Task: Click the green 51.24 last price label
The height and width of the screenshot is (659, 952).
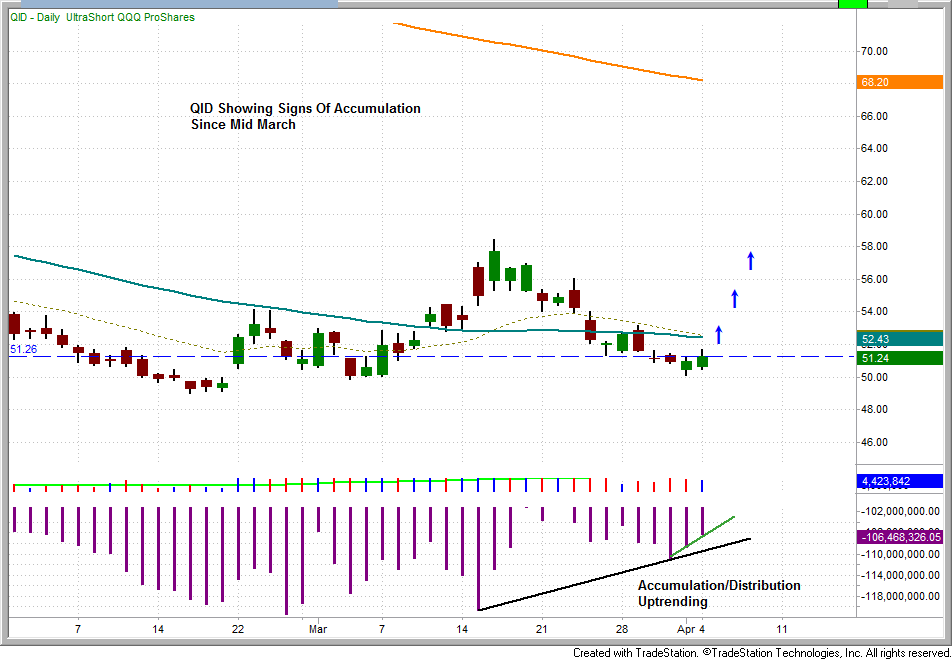Action: 899,358
